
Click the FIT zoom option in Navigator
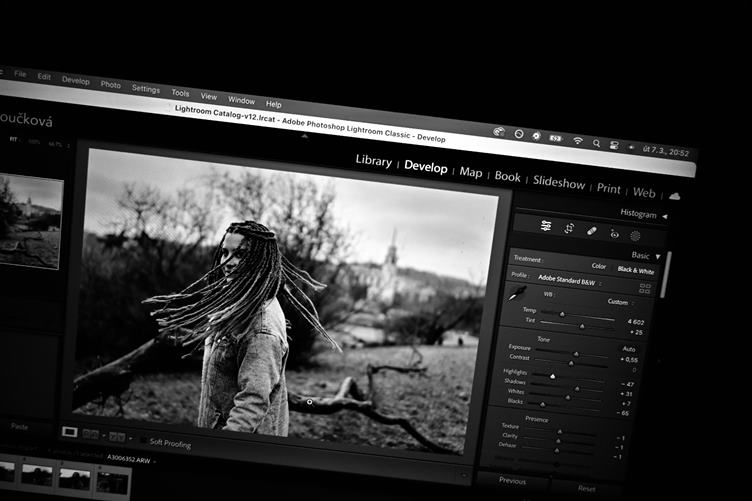tap(13, 140)
